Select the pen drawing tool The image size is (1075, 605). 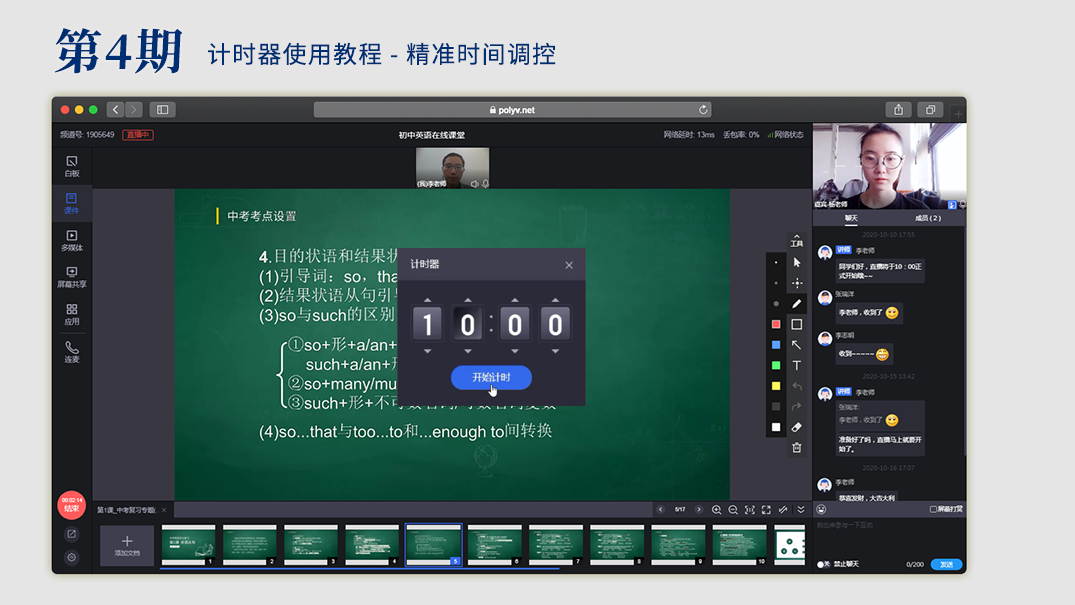pyautogui.click(x=797, y=304)
